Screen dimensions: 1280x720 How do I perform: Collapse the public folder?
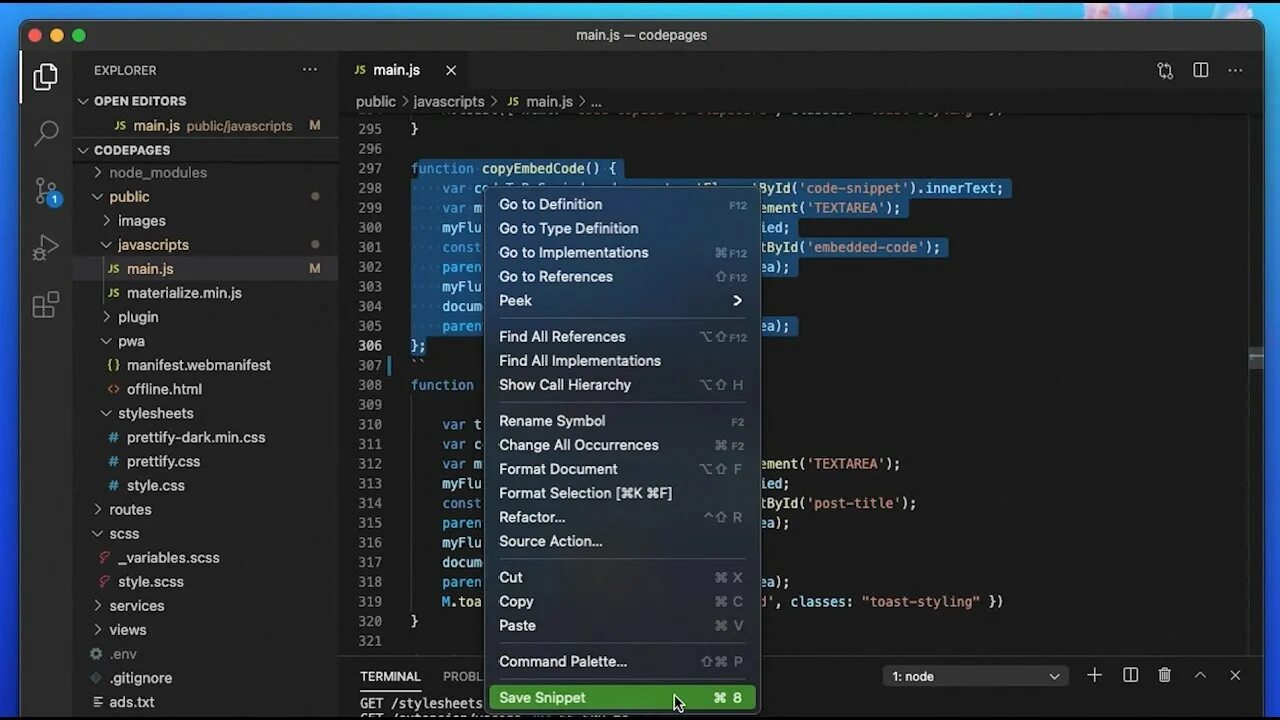point(129,197)
